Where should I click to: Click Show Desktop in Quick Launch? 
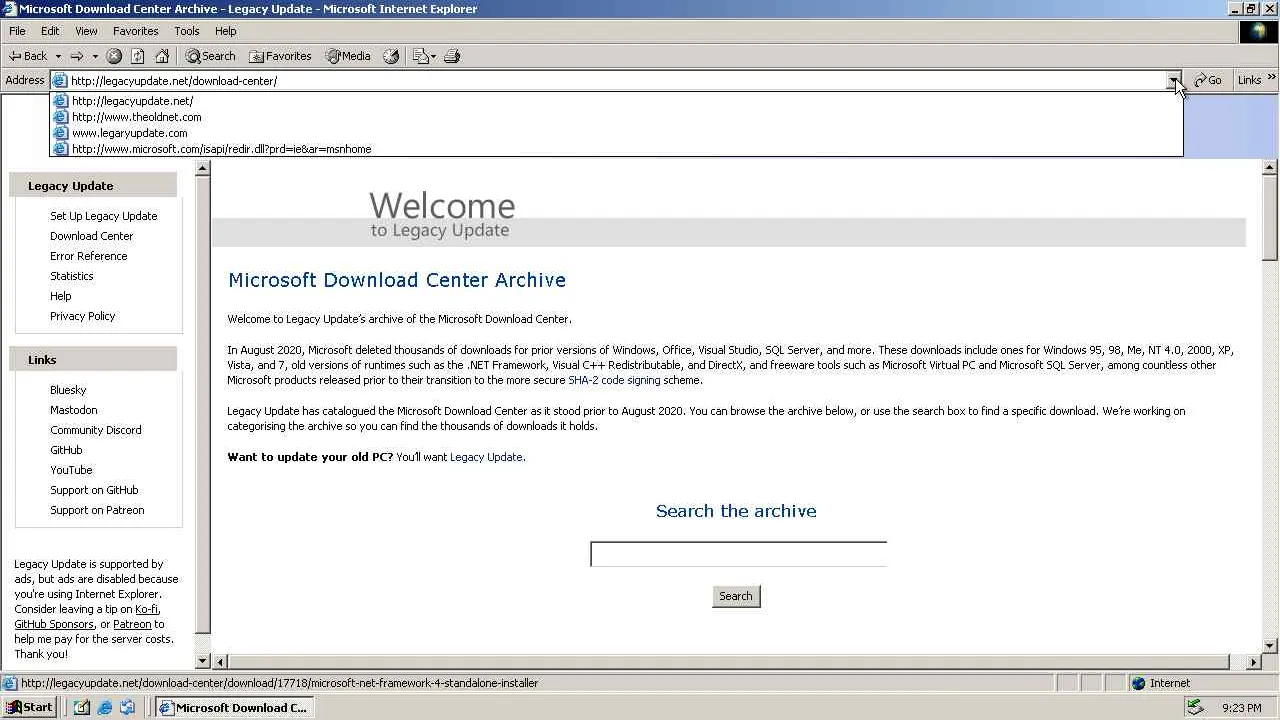(x=82, y=707)
